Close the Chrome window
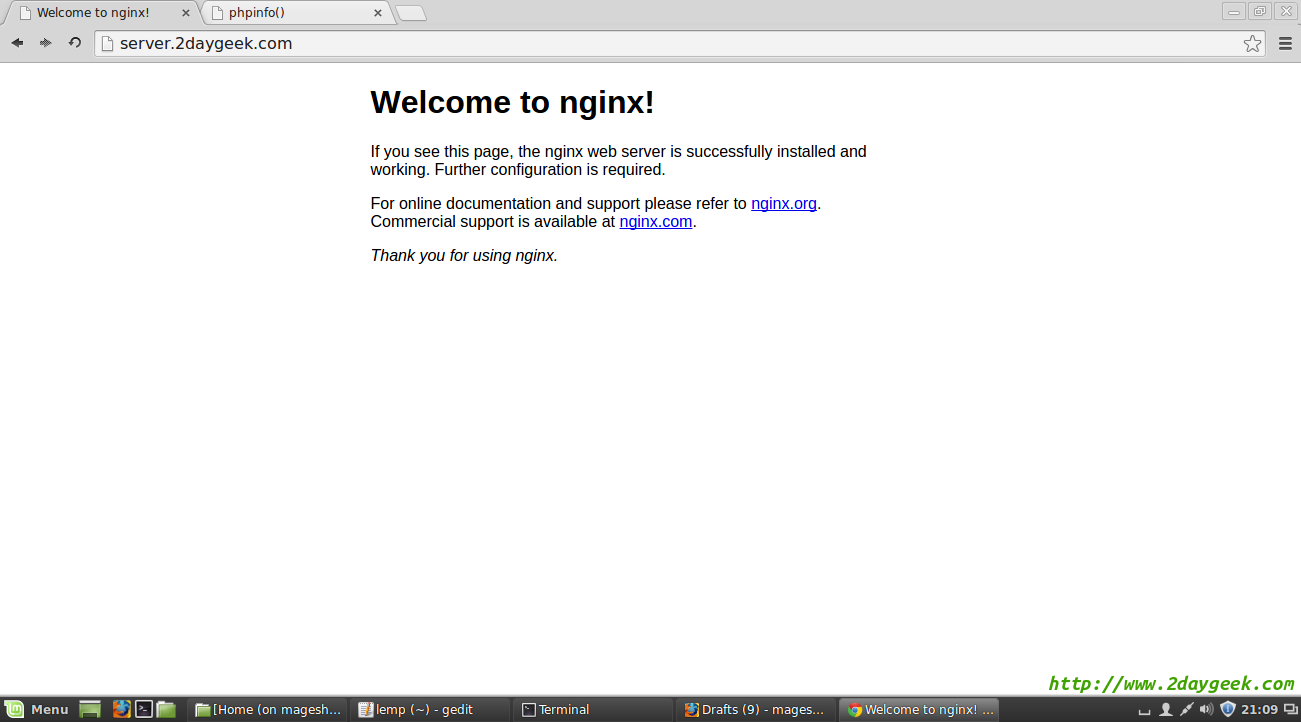Viewport: 1301px width, 722px height. pyautogui.click(x=1284, y=11)
